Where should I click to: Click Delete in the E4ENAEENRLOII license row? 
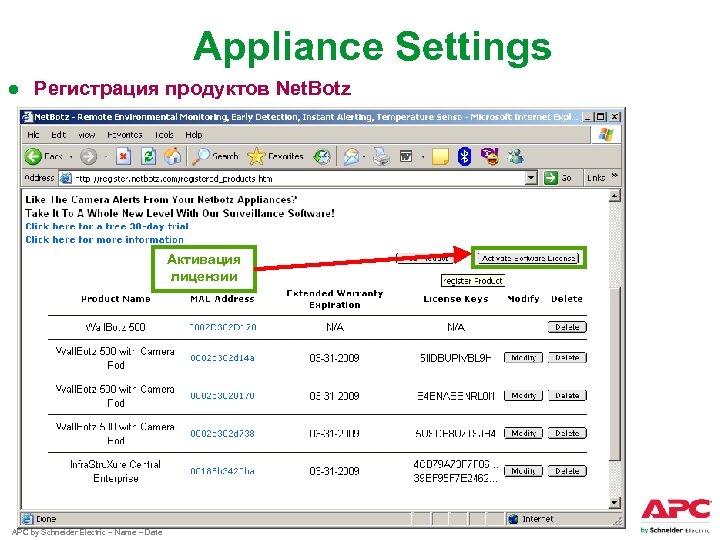point(567,395)
